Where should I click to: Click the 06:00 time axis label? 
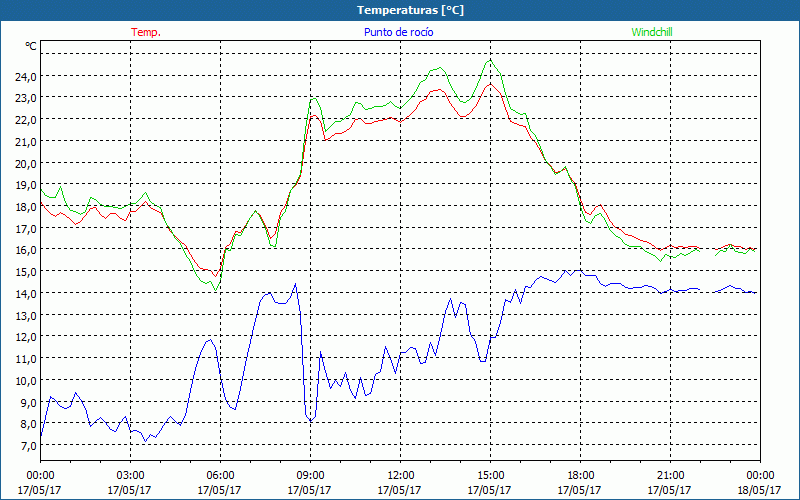click(x=220, y=476)
